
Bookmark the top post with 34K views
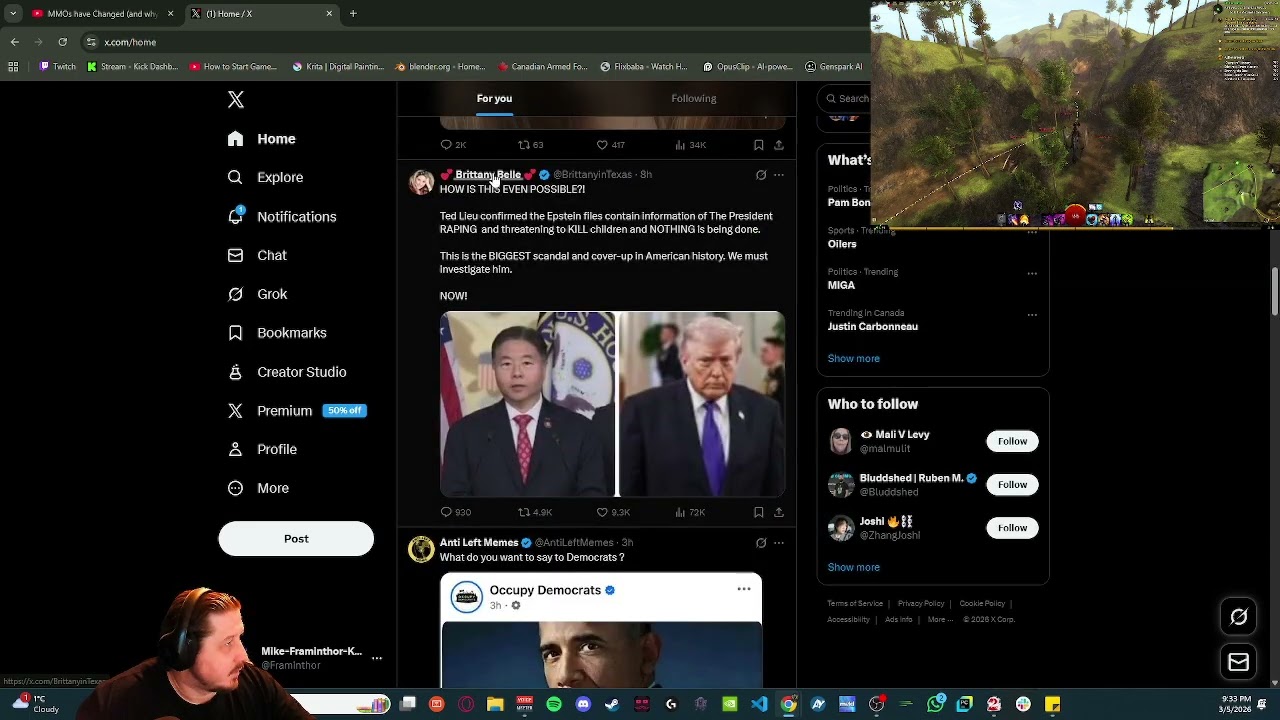pyautogui.click(x=759, y=145)
